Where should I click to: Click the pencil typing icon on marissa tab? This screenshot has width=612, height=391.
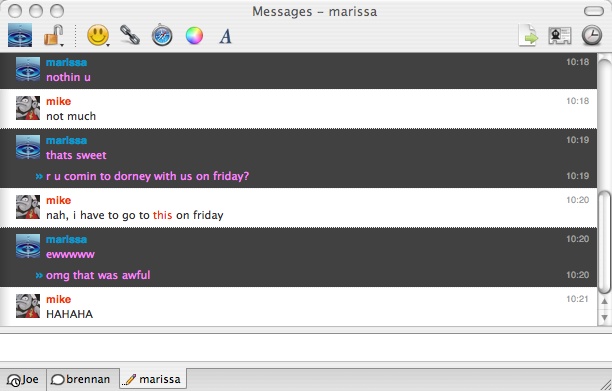pos(129,380)
